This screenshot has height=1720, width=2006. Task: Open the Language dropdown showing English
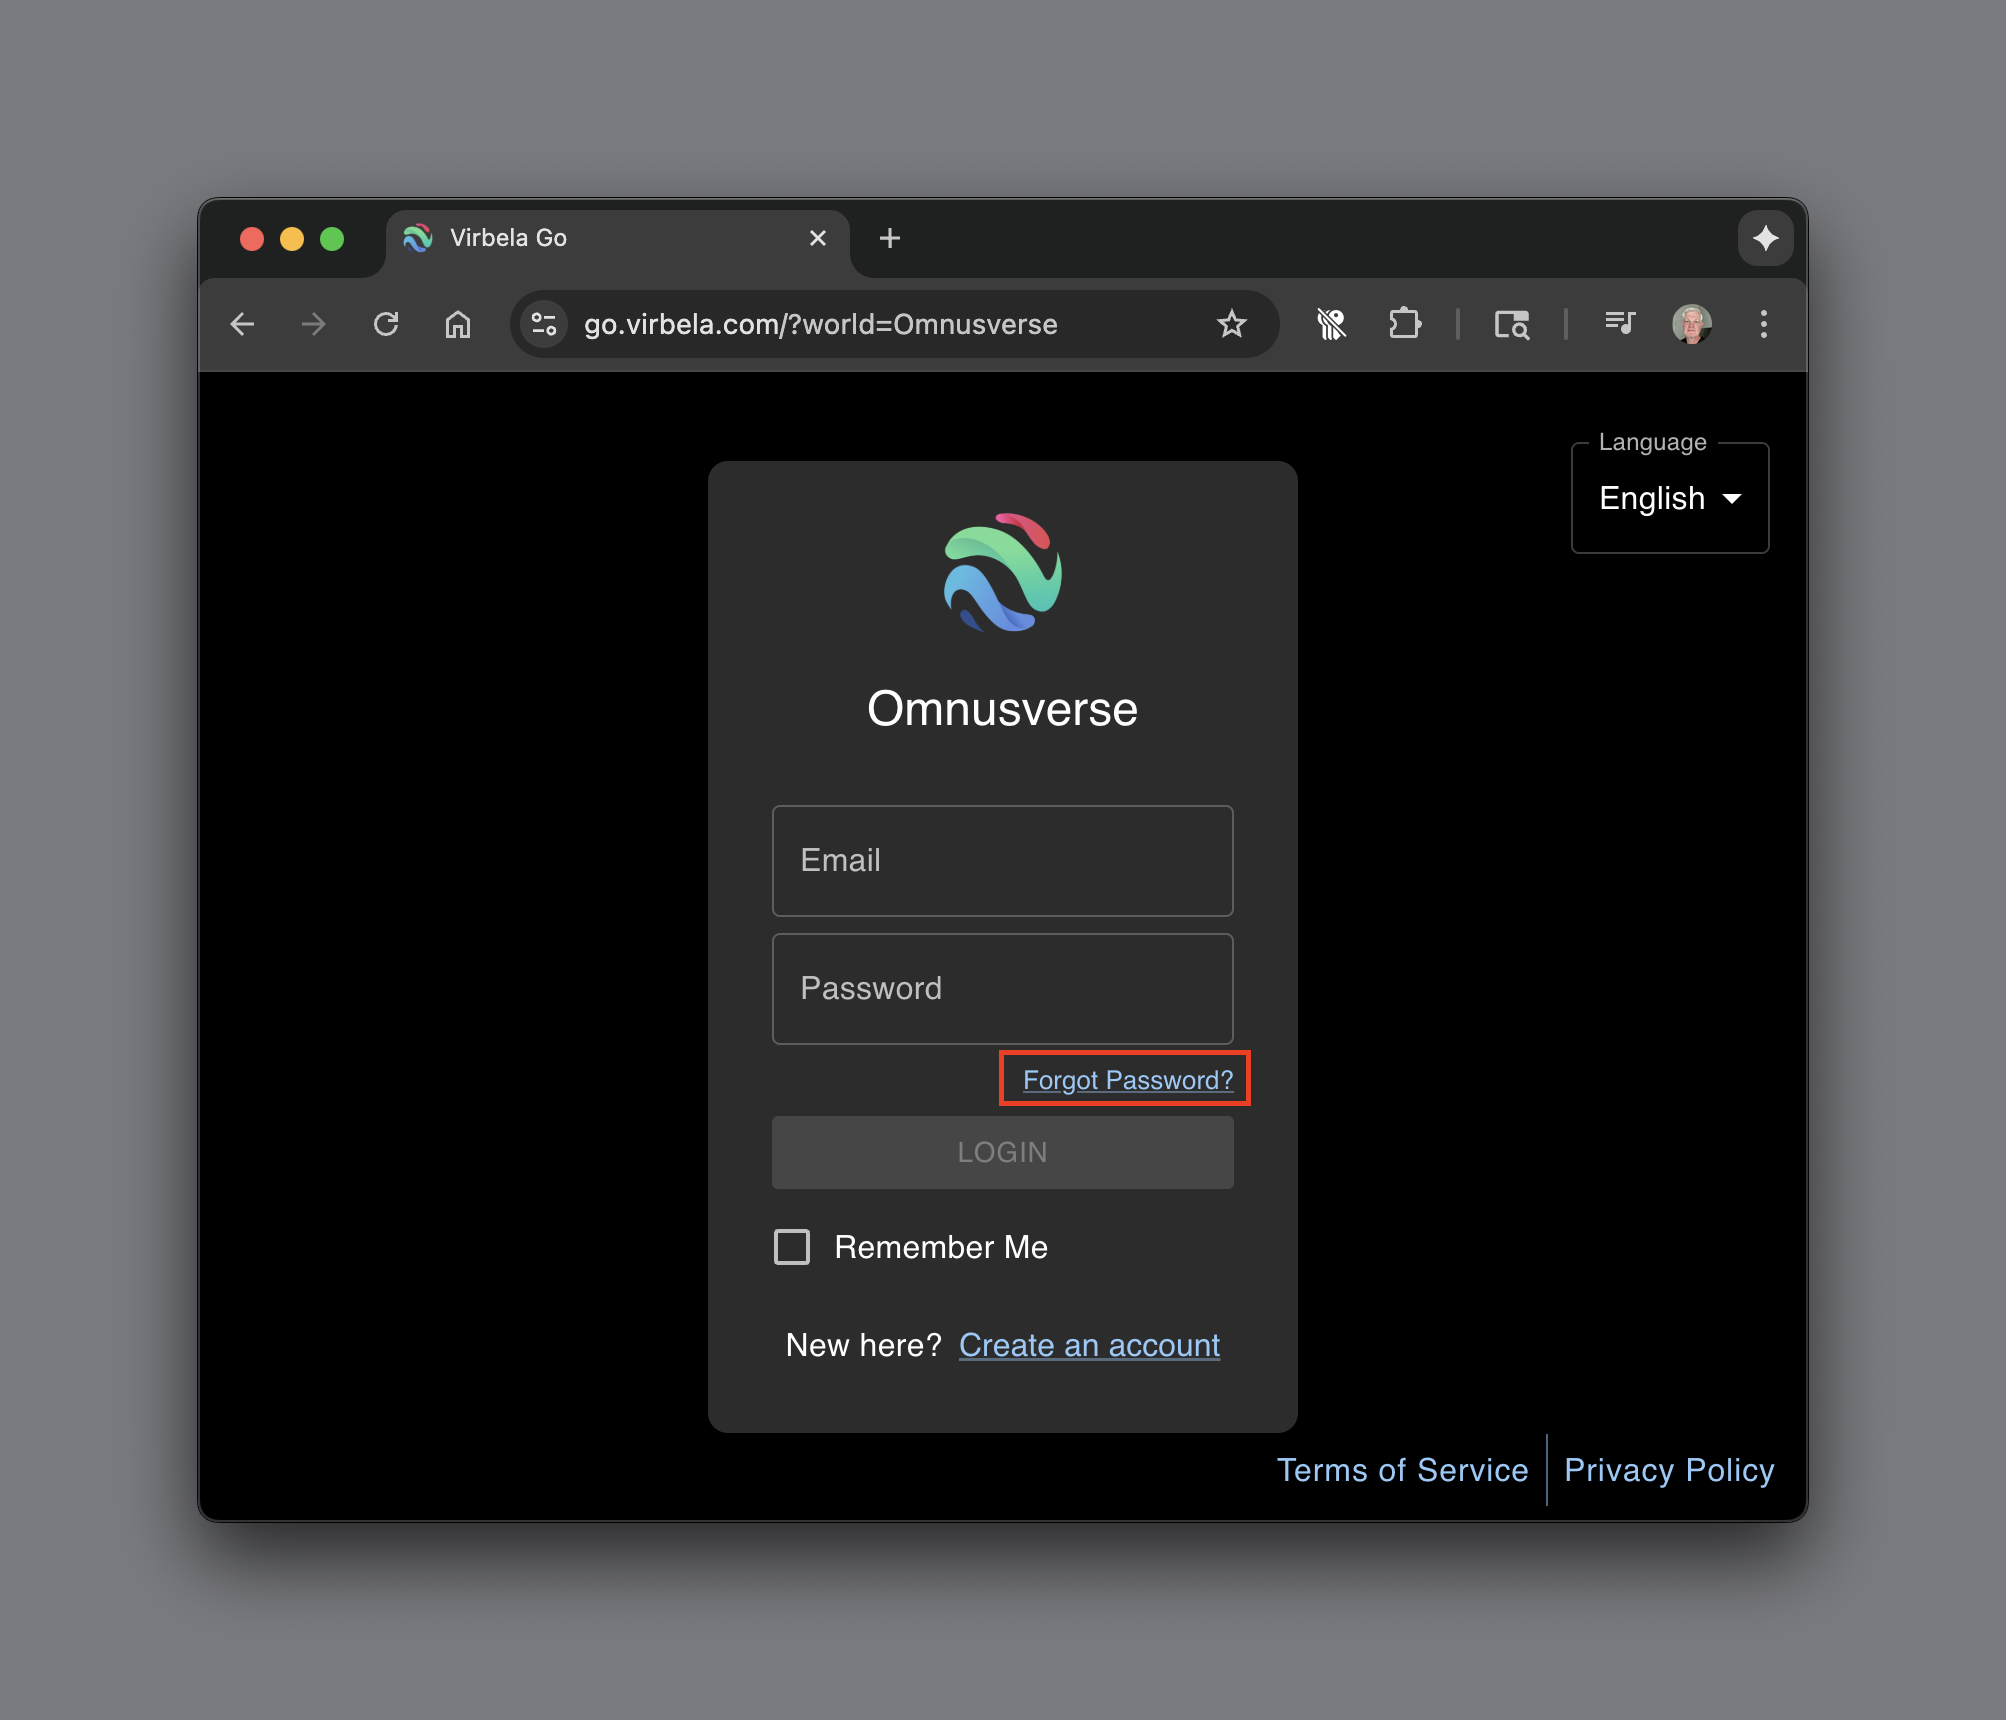[1669, 498]
